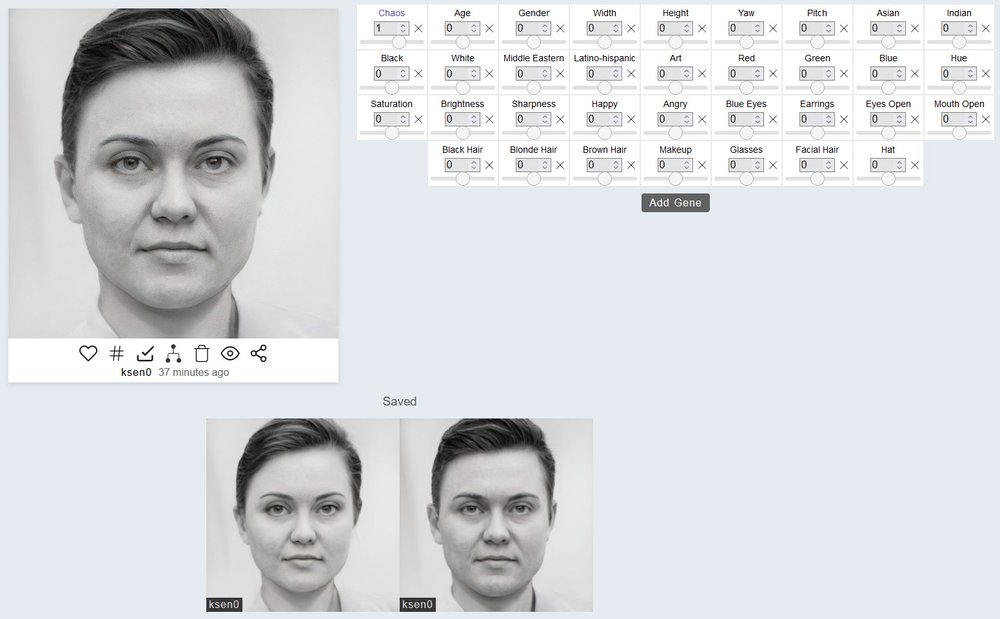
Task: Click the Black Hair spinner arrows
Action: (x=474, y=165)
